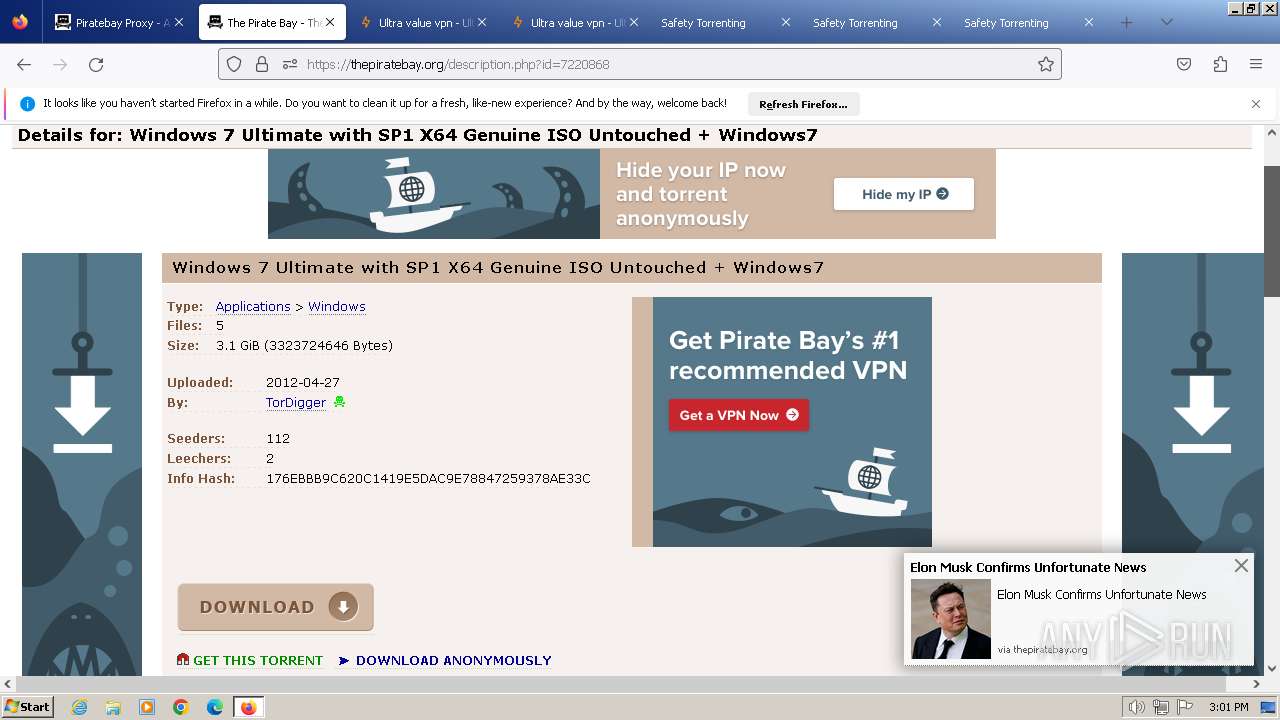Screen dimensions: 1280x720
Task: Click the left download arrow banner
Action: pyautogui.click(x=82, y=464)
